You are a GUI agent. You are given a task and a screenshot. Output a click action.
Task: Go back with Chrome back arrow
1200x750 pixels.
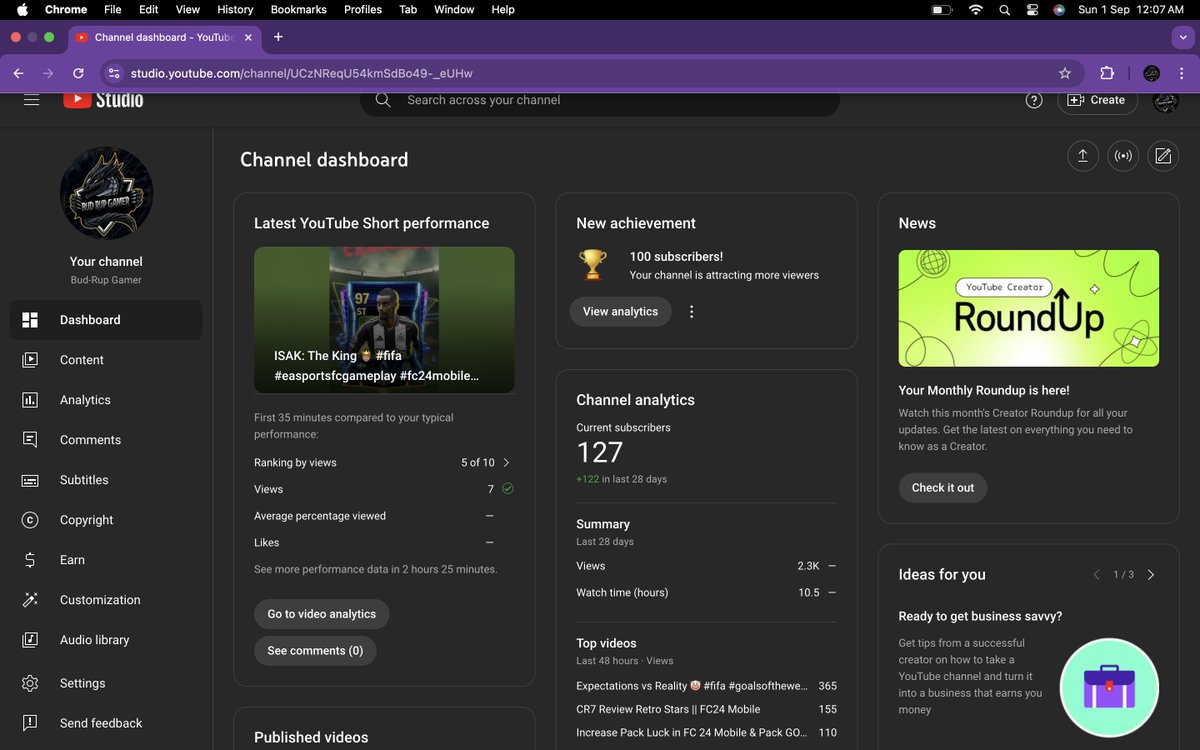(18, 73)
